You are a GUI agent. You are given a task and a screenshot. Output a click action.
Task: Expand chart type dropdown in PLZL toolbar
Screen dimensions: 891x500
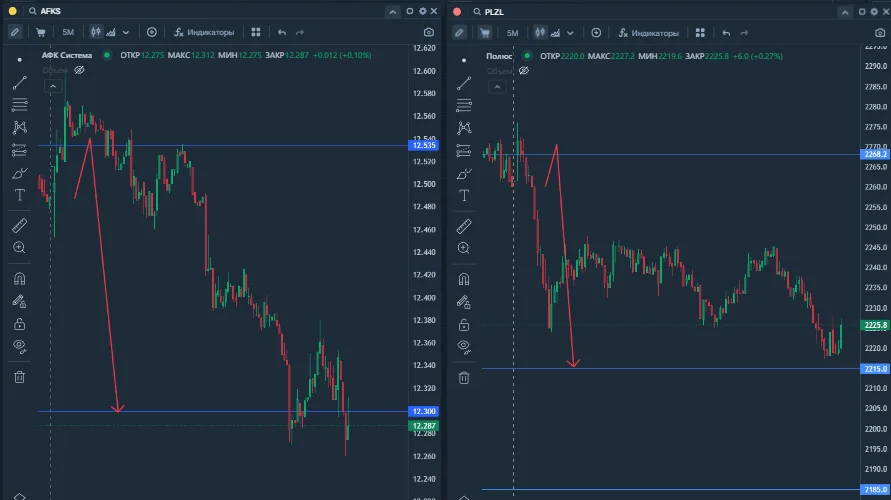(571, 34)
